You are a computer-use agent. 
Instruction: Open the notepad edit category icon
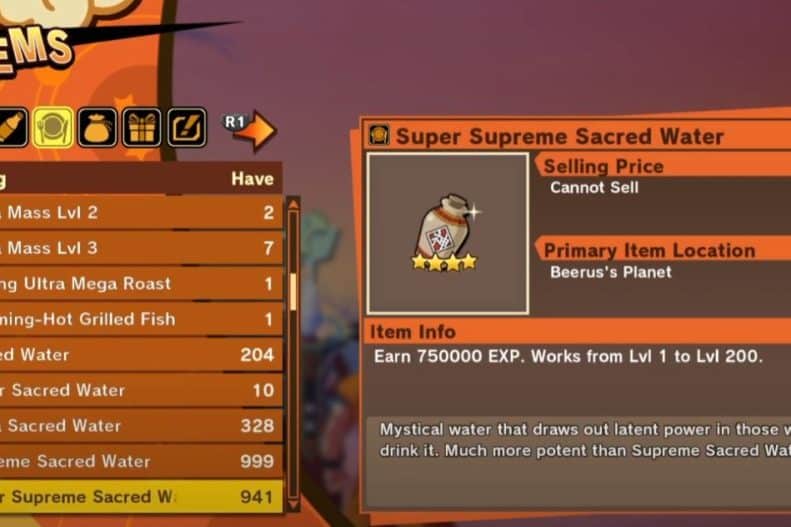(x=187, y=128)
